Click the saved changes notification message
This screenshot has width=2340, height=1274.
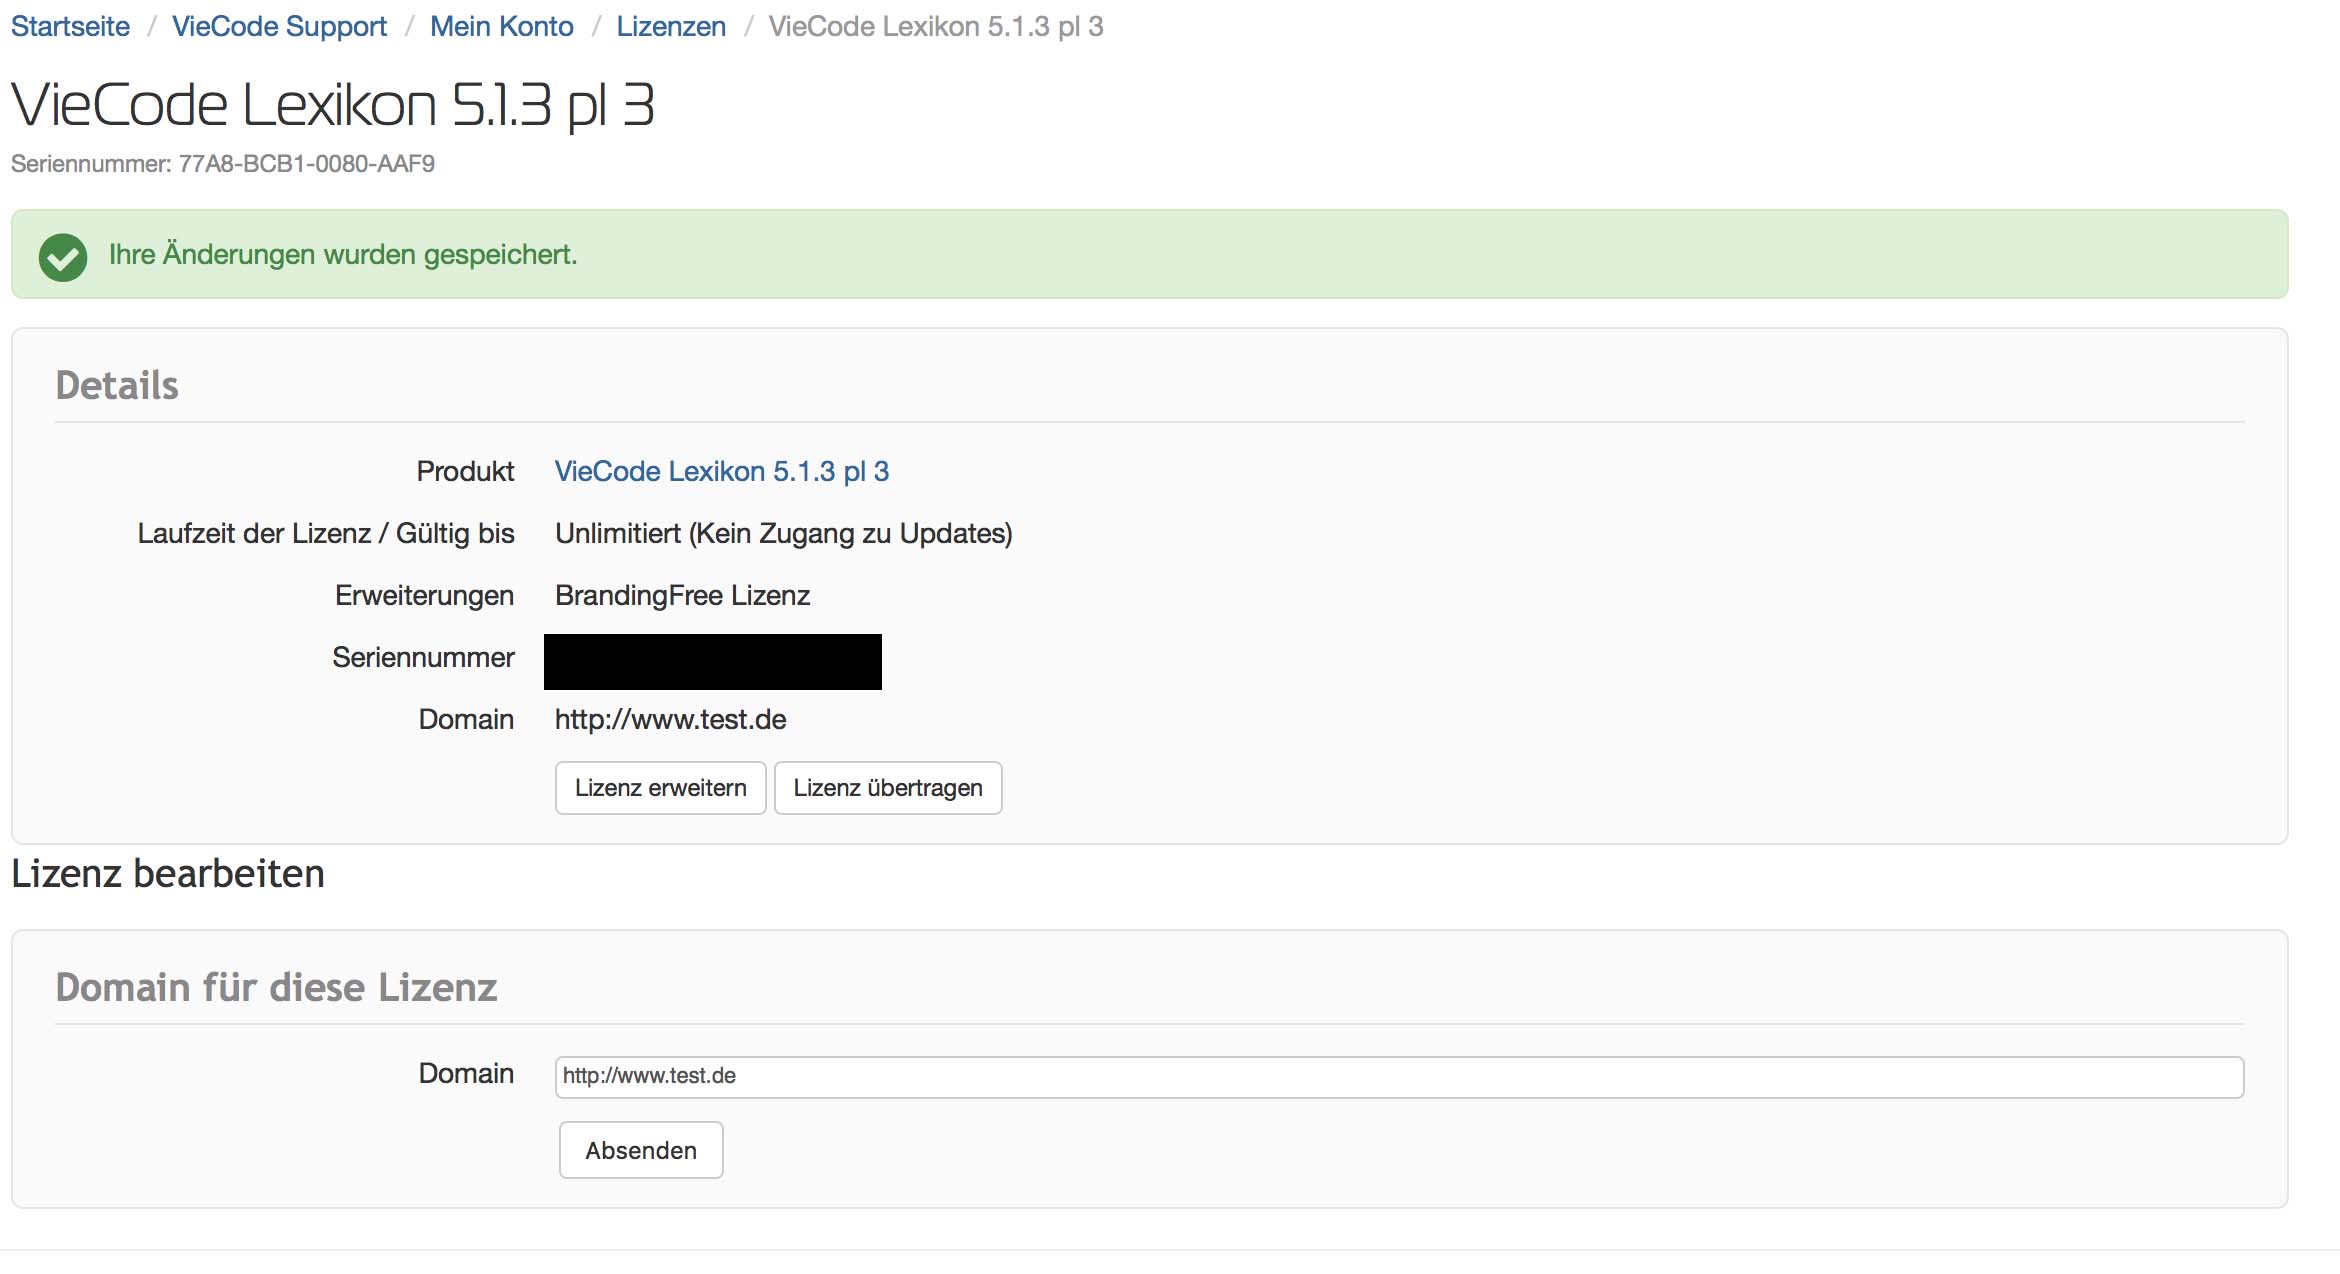343,255
